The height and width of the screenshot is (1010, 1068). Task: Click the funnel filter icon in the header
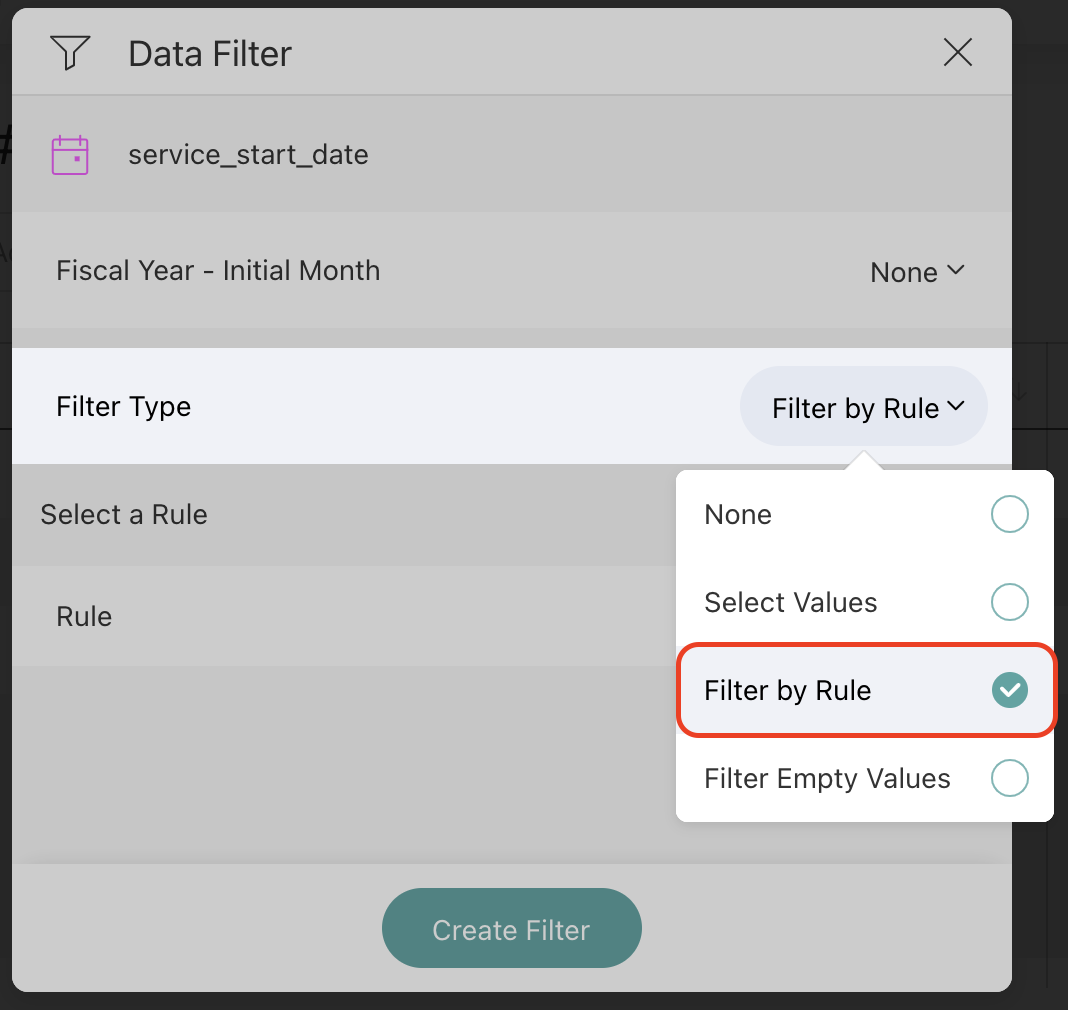70,53
